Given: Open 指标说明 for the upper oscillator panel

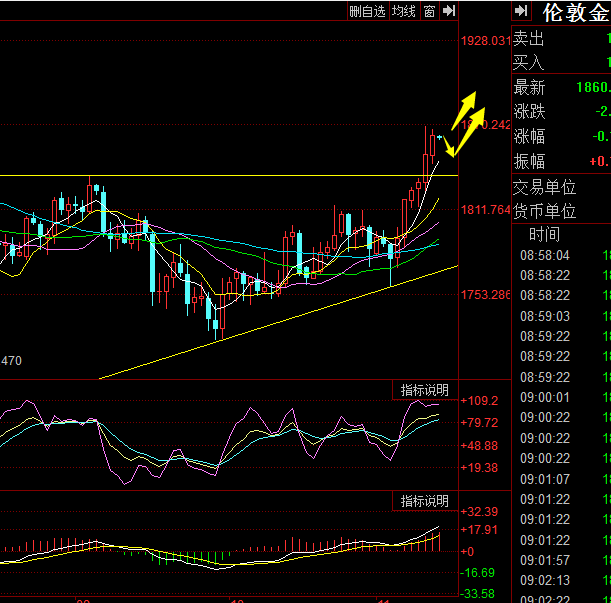Looking at the screenshot, I should tap(425, 390).
